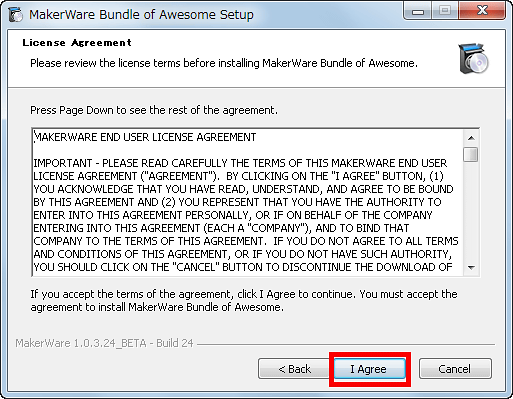This screenshot has height=399, width=513.
Task: Minimize the setup window
Action: point(418,11)
